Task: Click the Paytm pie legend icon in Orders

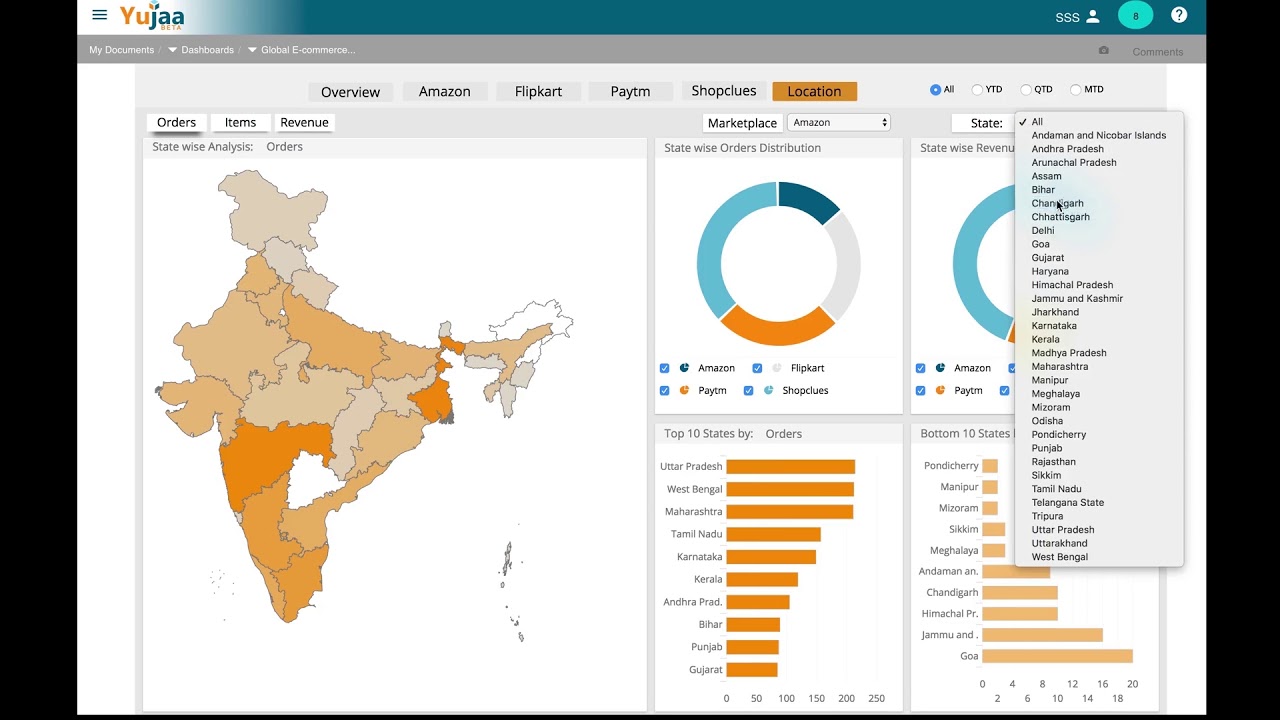Action: tap(685, 390)
